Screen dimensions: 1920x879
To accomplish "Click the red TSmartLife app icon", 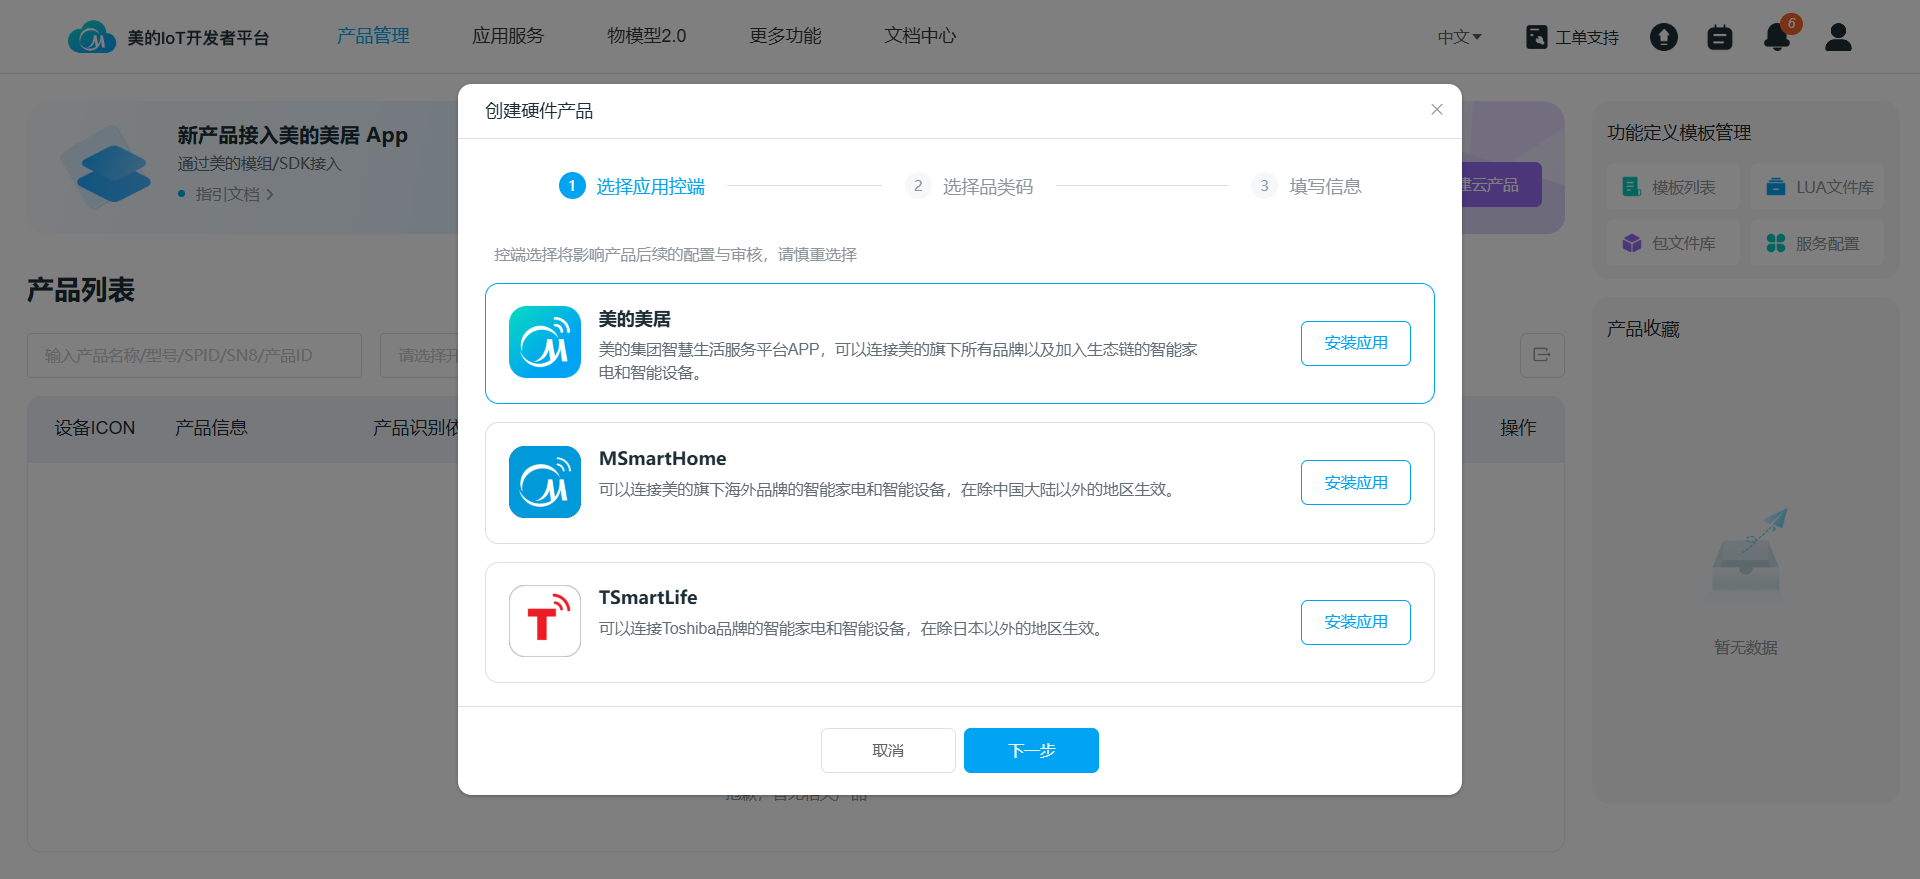I will pos(544,621).
